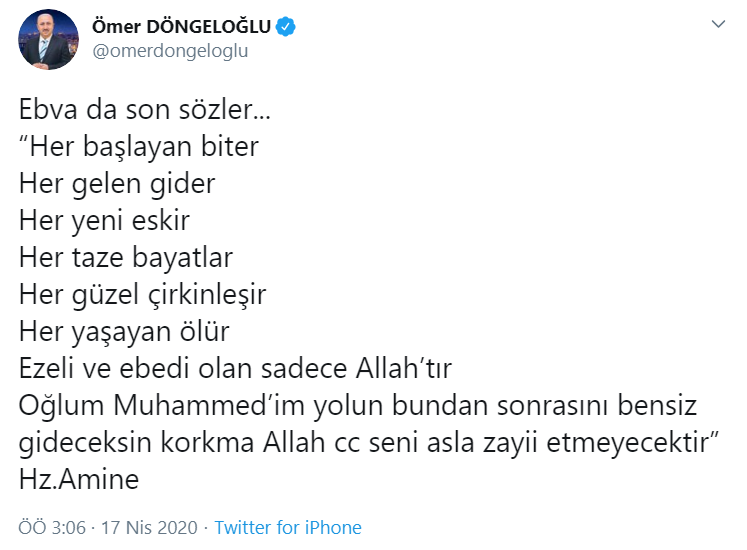747x550 pixels.
Task: Click the signature text 'Hz.Amine'
Action: coord(79,480)
